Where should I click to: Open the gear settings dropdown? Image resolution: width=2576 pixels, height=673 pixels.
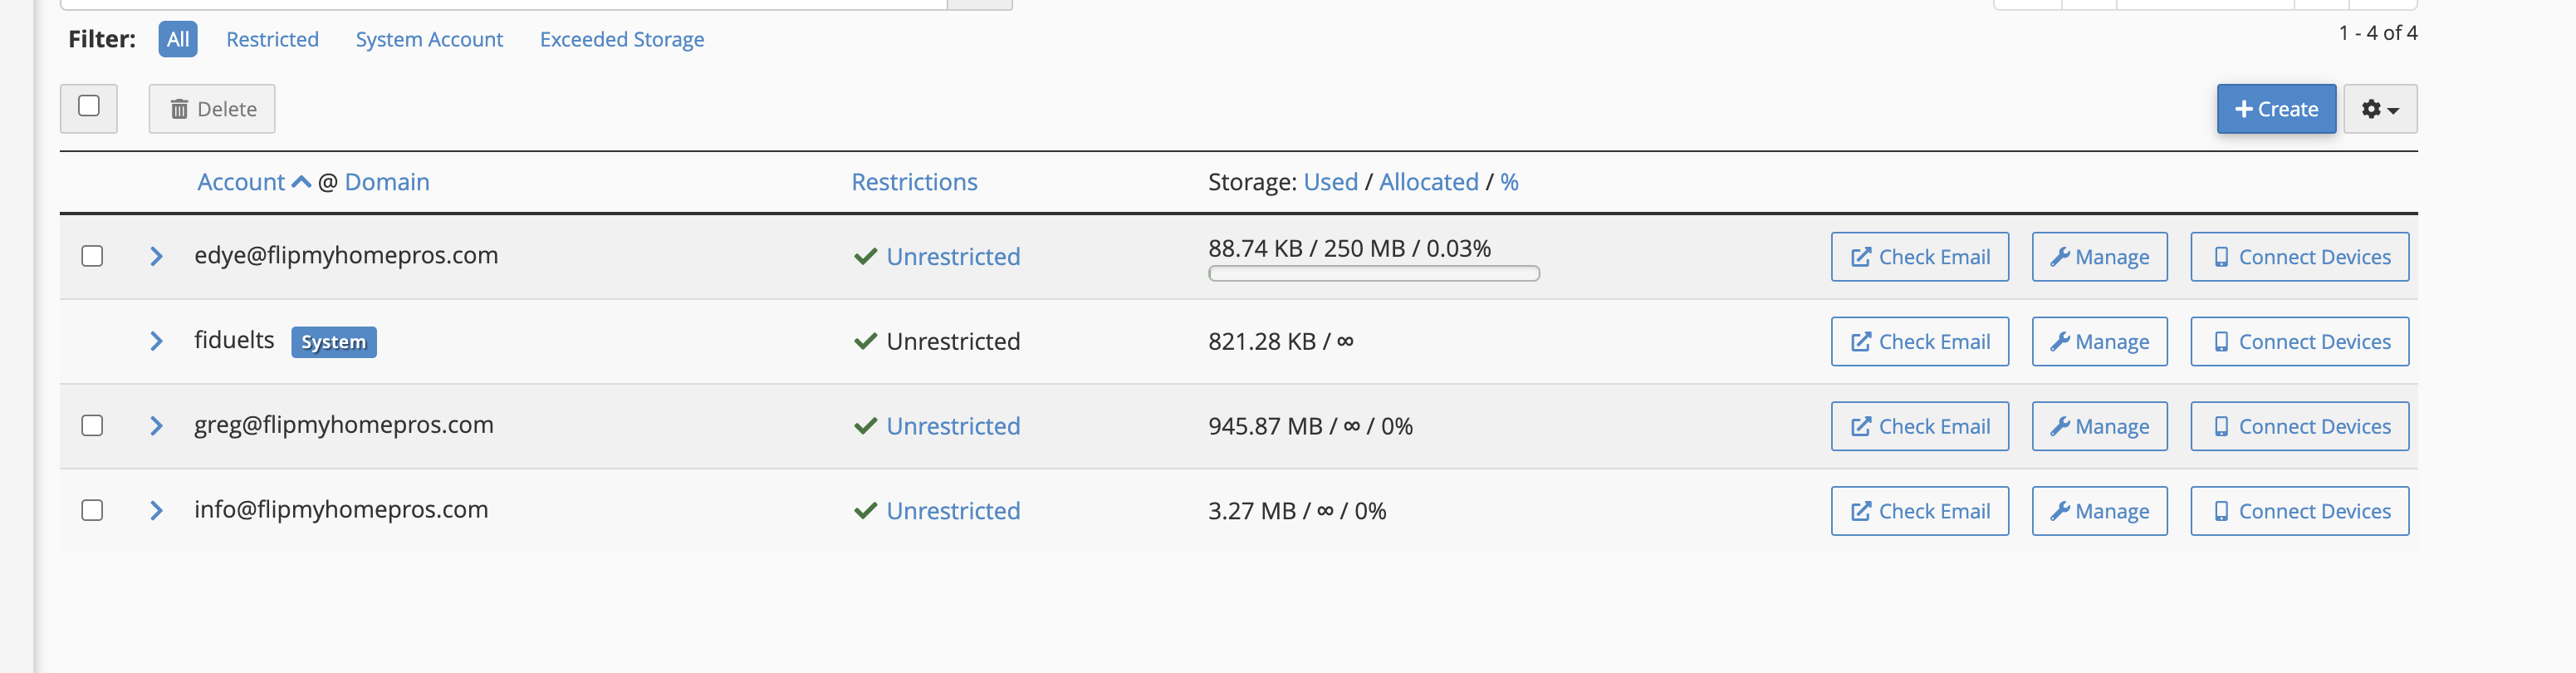(x=2379, y=109)
